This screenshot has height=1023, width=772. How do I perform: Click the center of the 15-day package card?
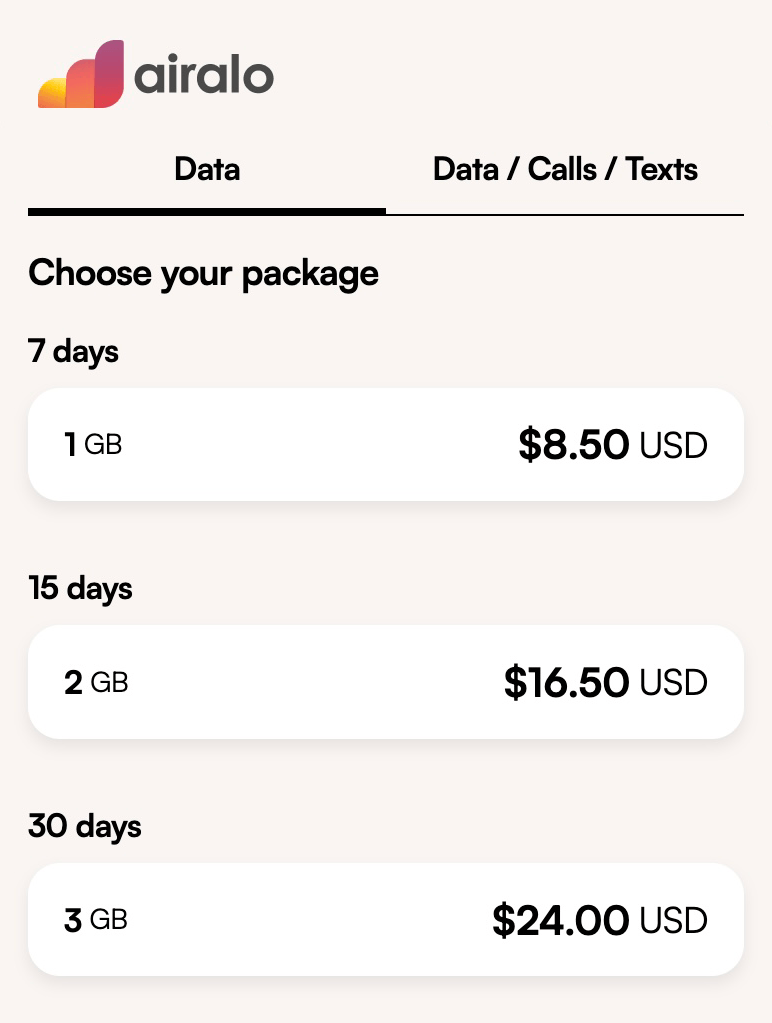click(x=386, y=682)
